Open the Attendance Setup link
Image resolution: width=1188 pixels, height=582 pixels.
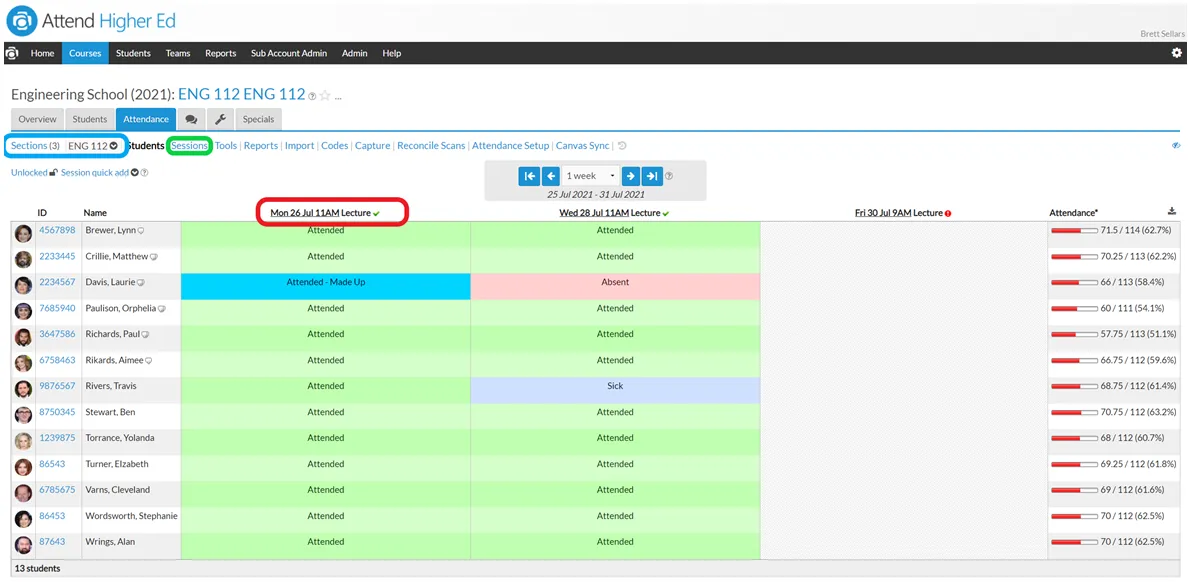coord(511,146)
